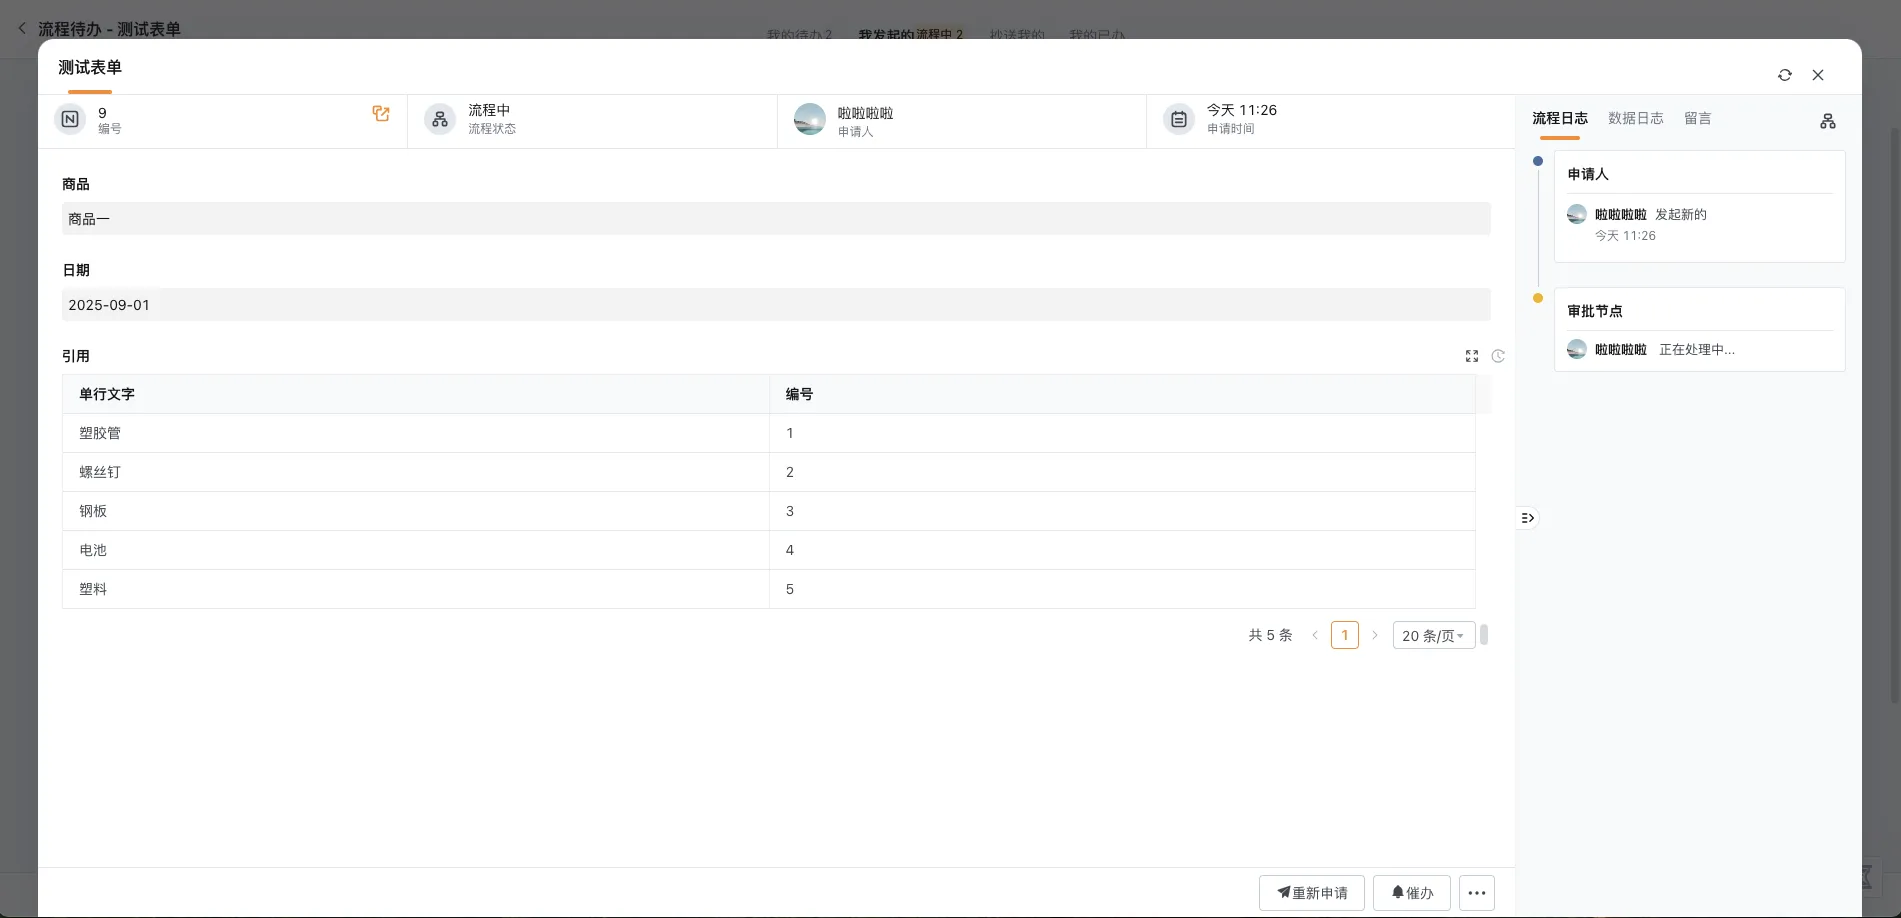Image resolution: width=1901 pixels, height=918 pixels.
Task: Go to previous page arrow
Action: pos(1315,635)
